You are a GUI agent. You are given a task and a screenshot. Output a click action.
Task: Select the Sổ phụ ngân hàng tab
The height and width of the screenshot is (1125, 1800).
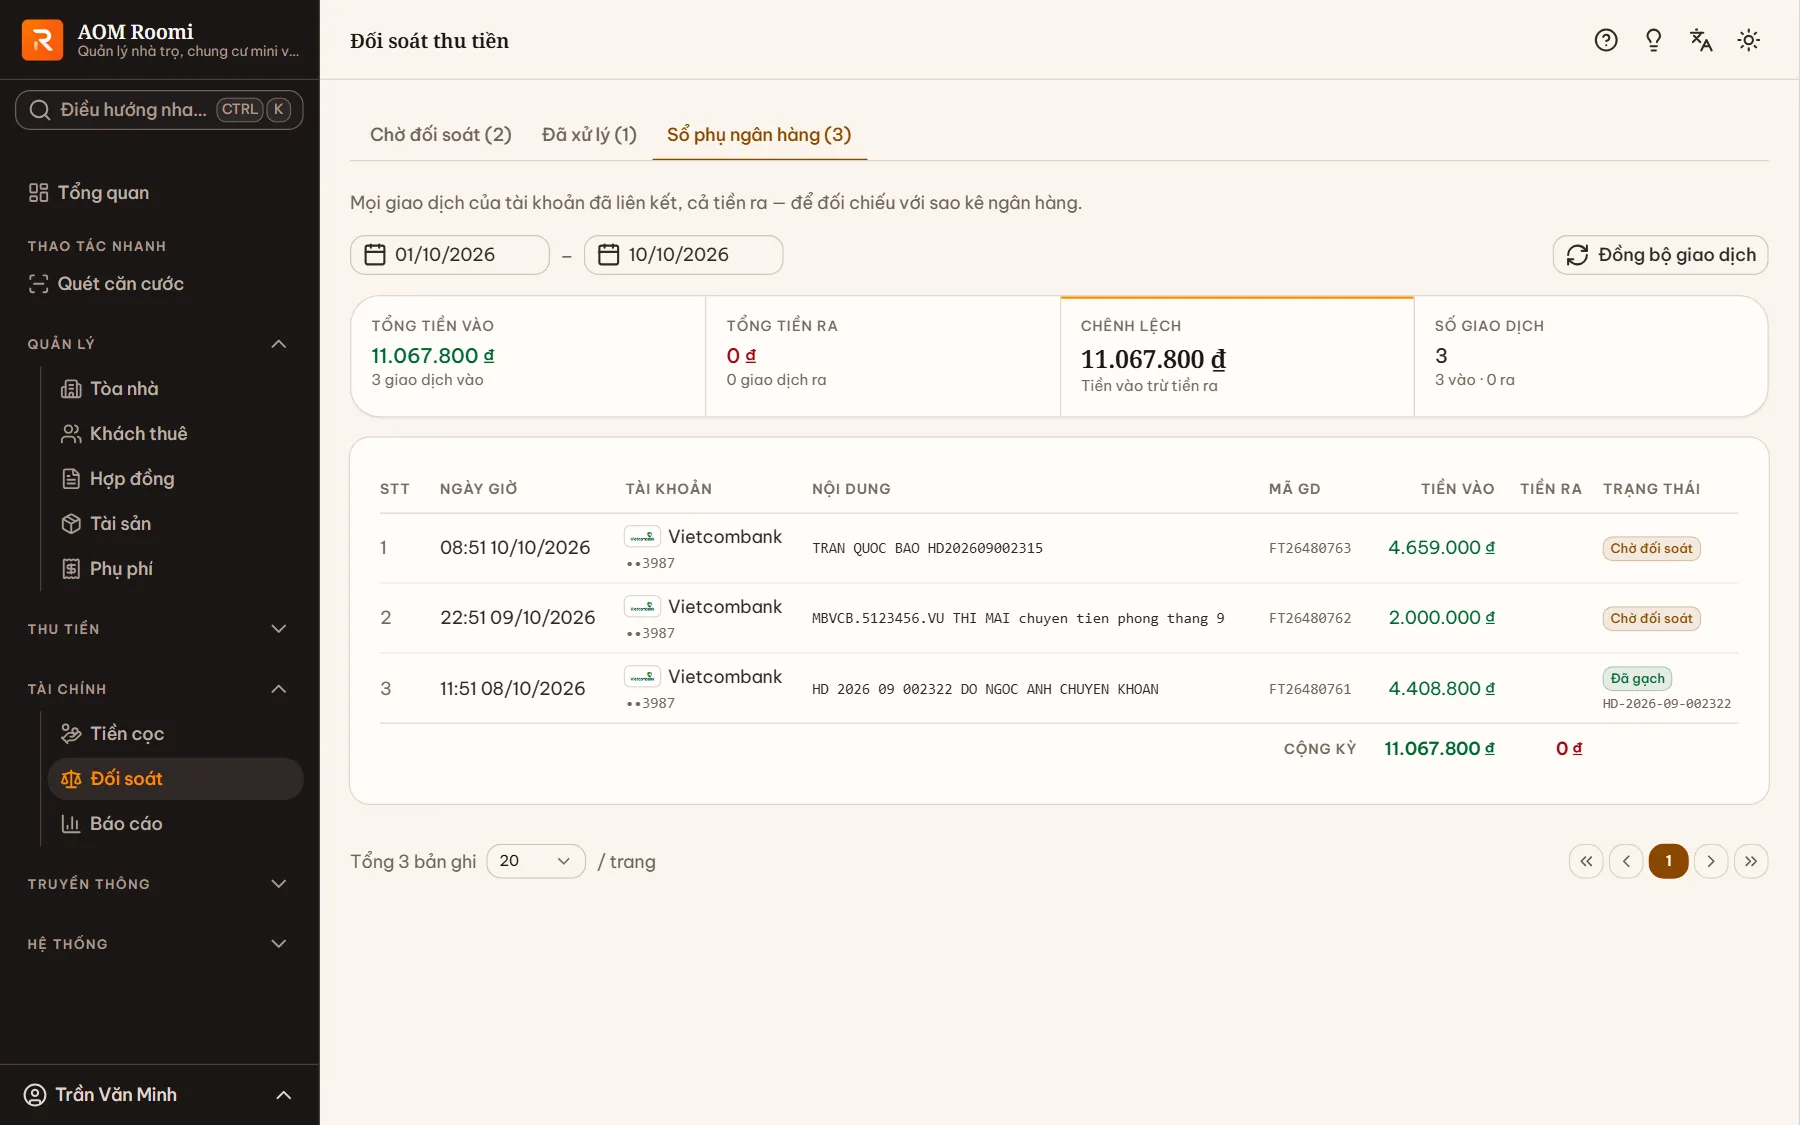tap(759, 135)
